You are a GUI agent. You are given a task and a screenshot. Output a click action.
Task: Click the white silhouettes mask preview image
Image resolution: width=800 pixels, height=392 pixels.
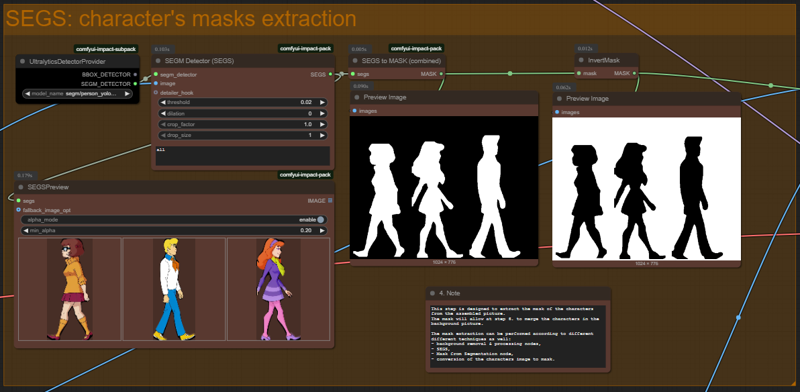click(x=444, y=187)
